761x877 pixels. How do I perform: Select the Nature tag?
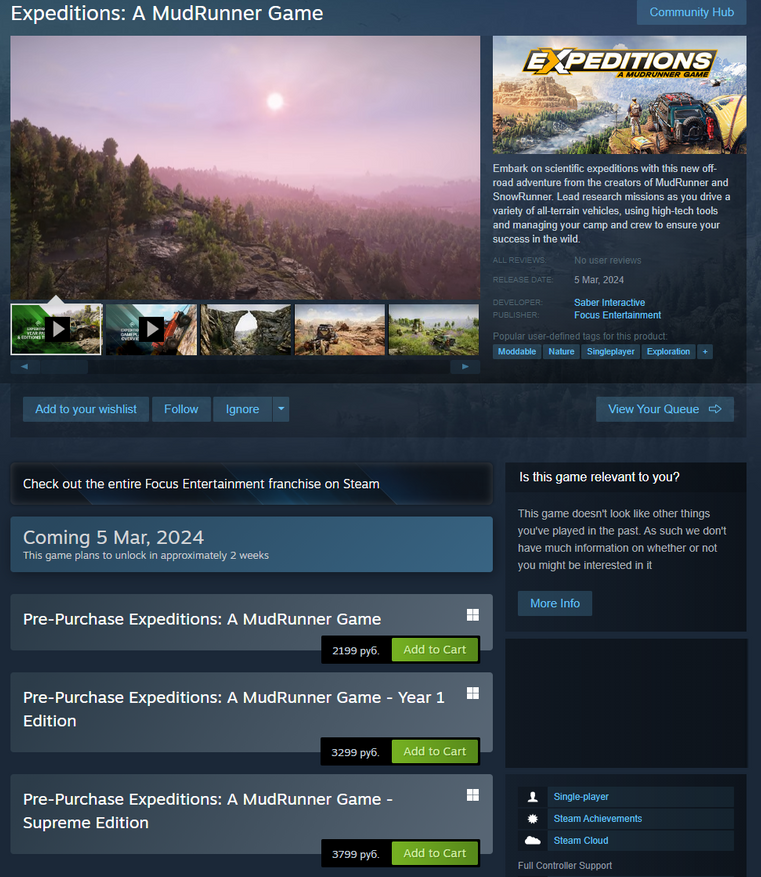tap(561, 352)
